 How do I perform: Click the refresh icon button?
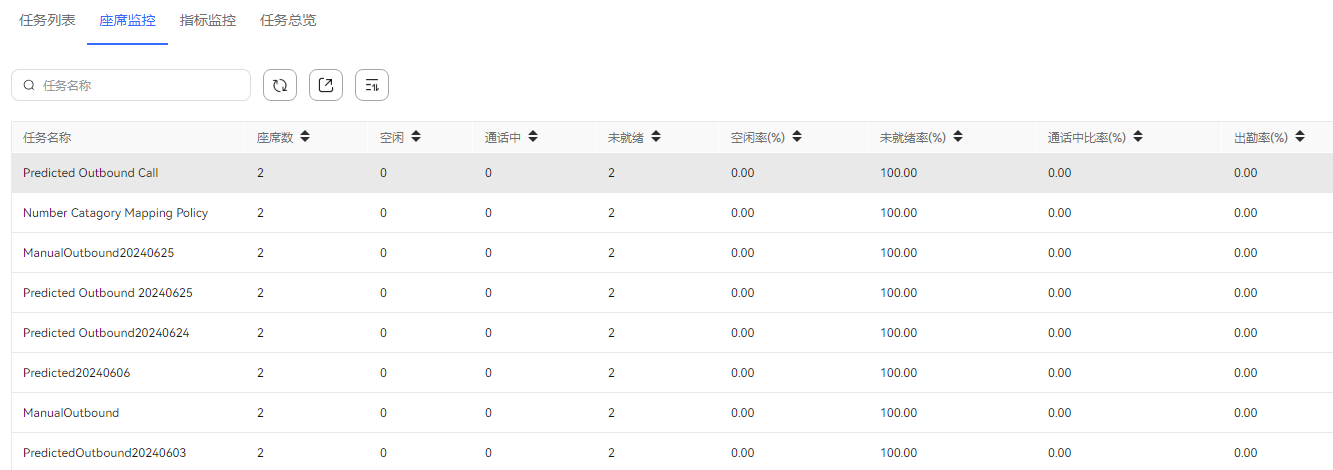pos(280,85)
